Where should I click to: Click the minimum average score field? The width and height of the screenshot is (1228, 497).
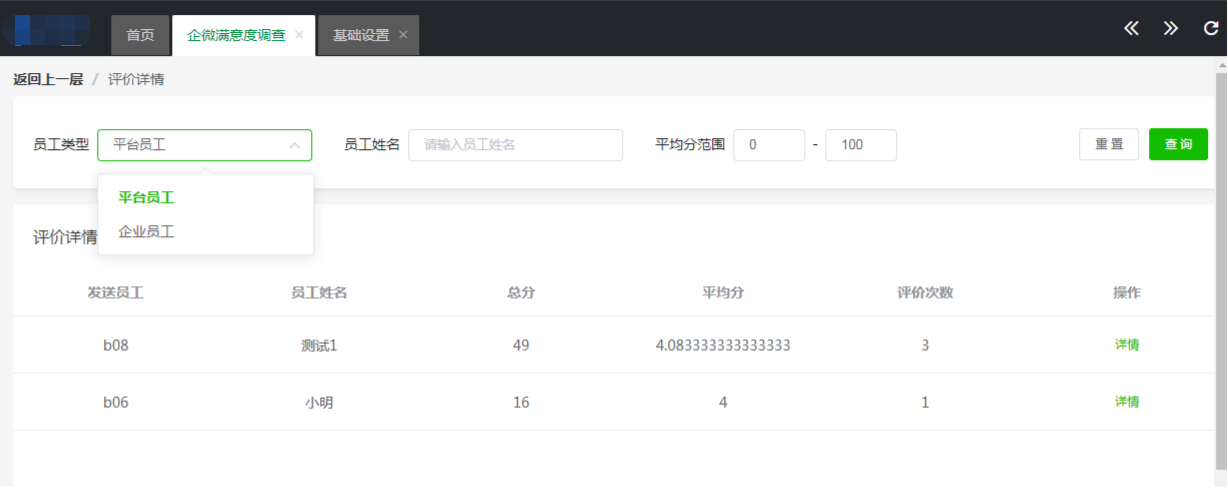click(768, 145)
